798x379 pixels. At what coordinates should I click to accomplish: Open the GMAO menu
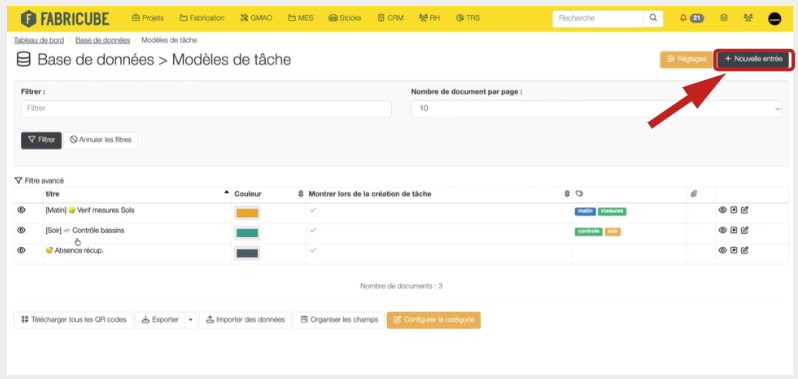point(256,18)
